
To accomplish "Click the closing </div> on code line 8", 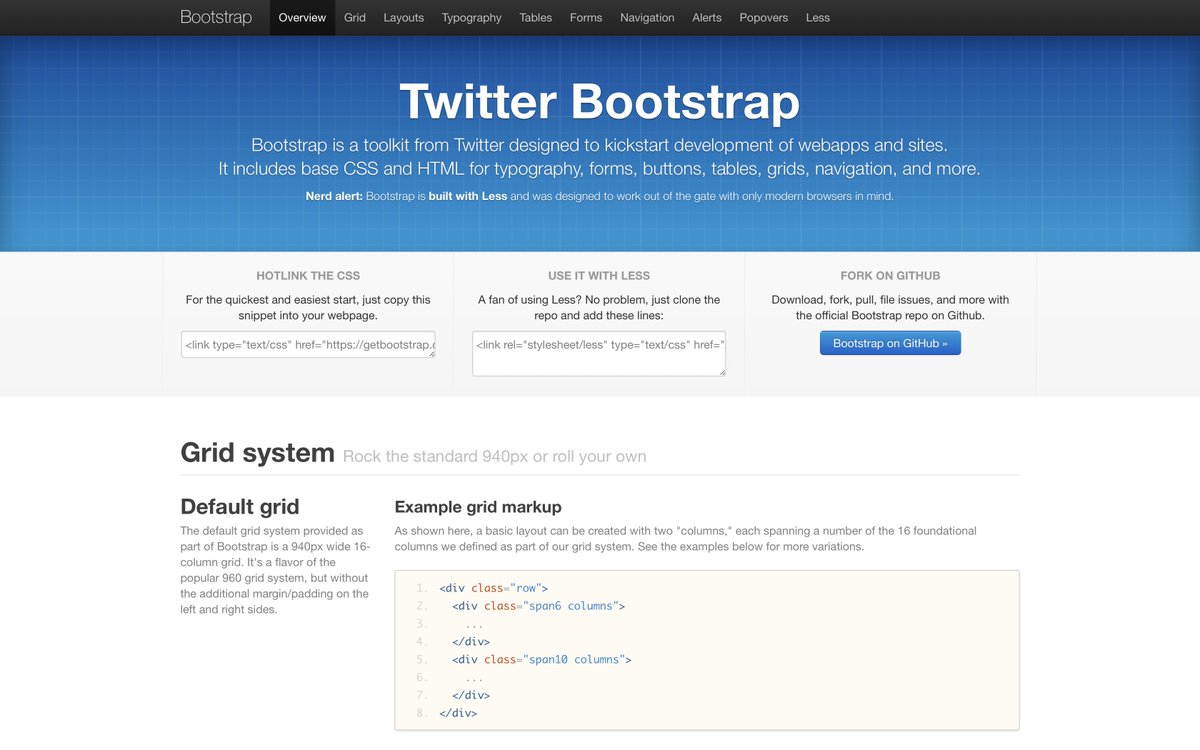I will pos(458,714).
